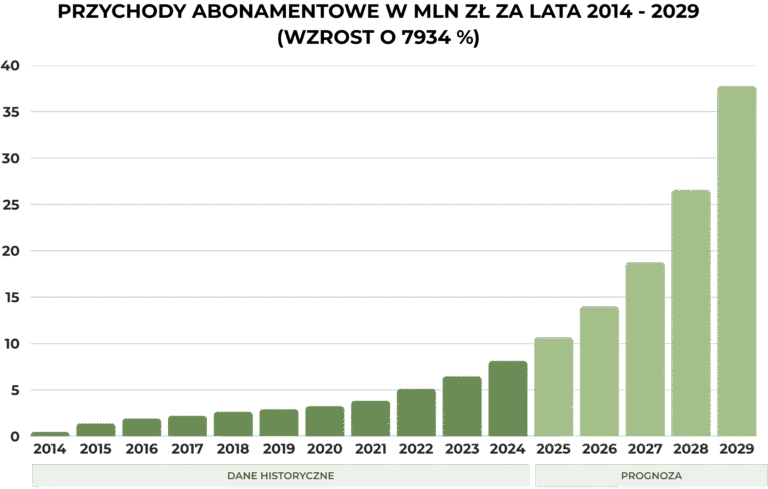Click the chart title text
Screen dimensions: 768x489
(x=384, y=15)
